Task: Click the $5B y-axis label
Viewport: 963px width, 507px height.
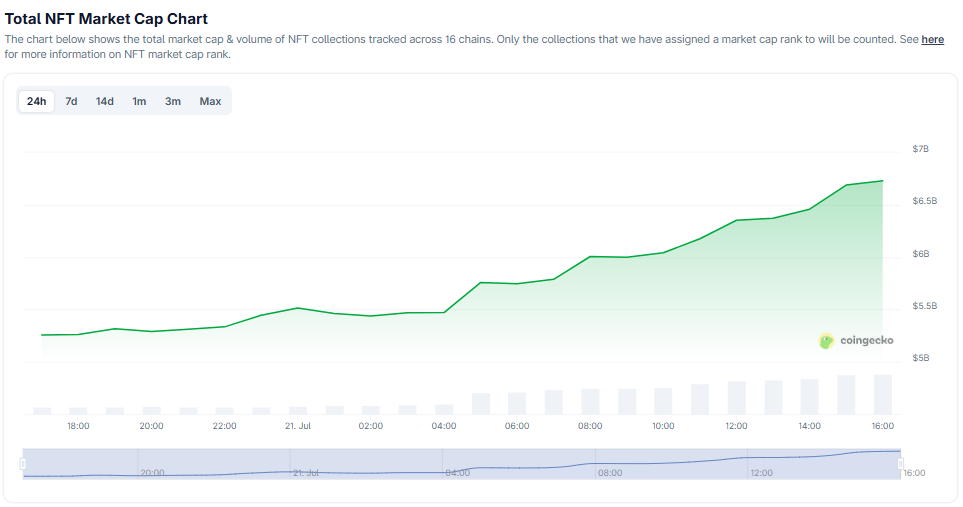Action: (x=921, y=358)
